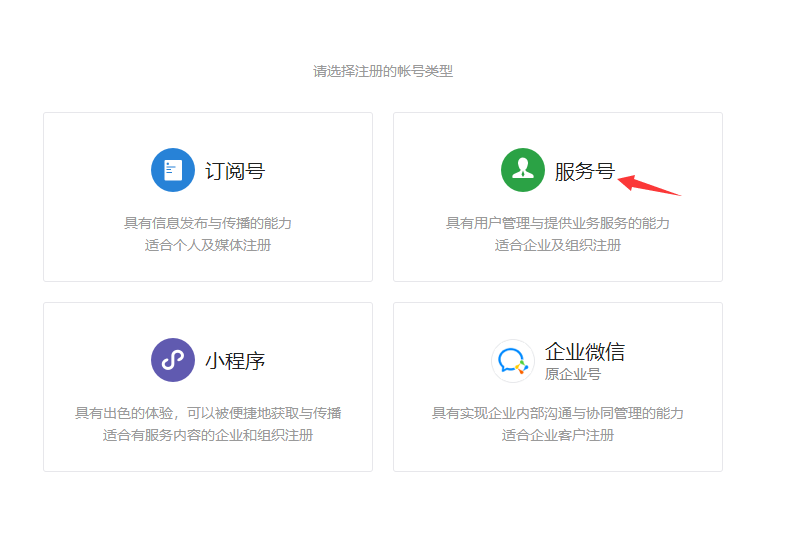810x547 pixels.
Task: Click the 原企业号 subtitle text
Action: coord(573,374)
